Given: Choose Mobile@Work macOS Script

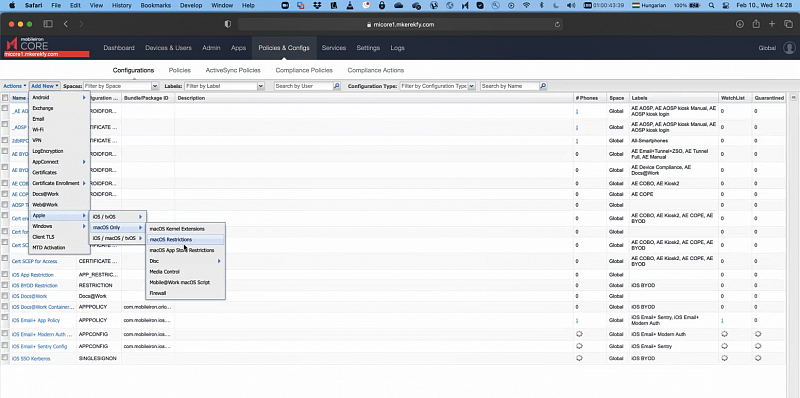Looking at the screenshot, I should click(x=185, y=282).
